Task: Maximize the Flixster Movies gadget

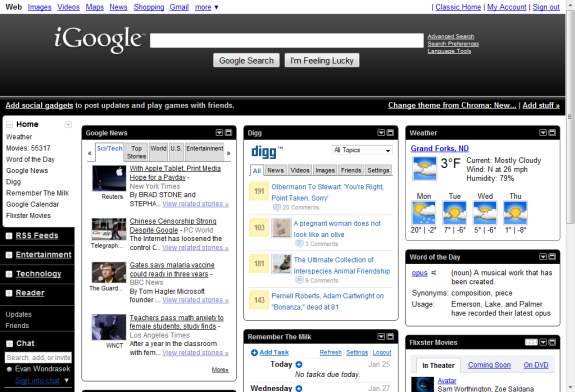Action: (552, 342)
